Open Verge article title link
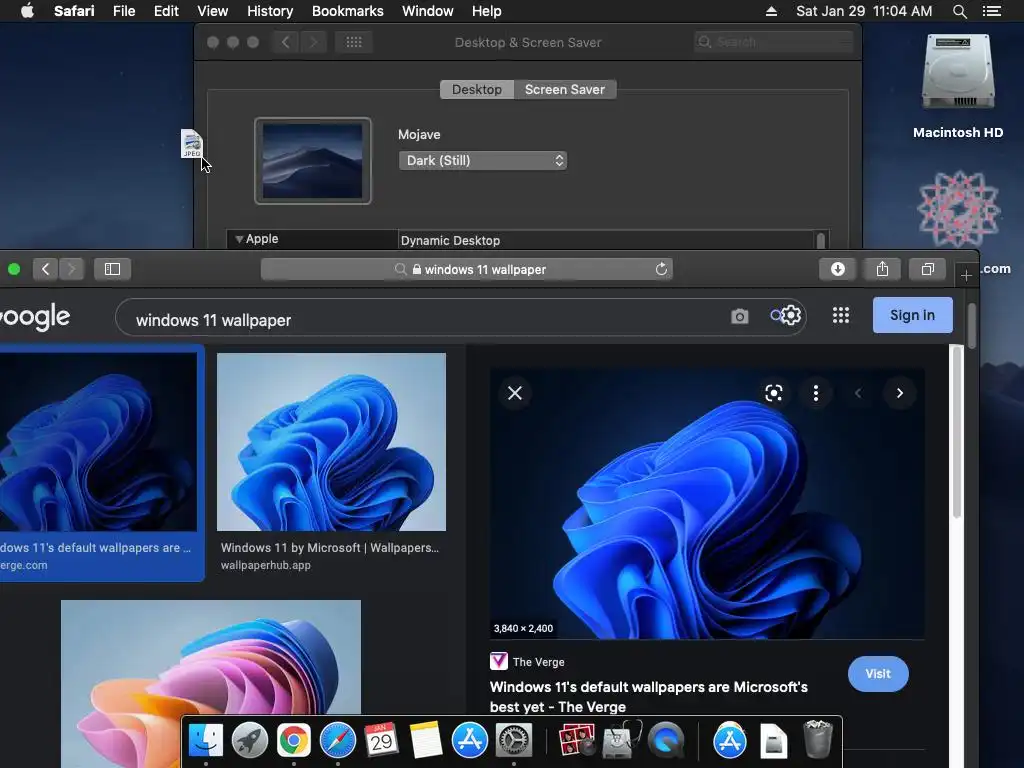Screen dimensions: 1024x768 [x=648, y=697]
